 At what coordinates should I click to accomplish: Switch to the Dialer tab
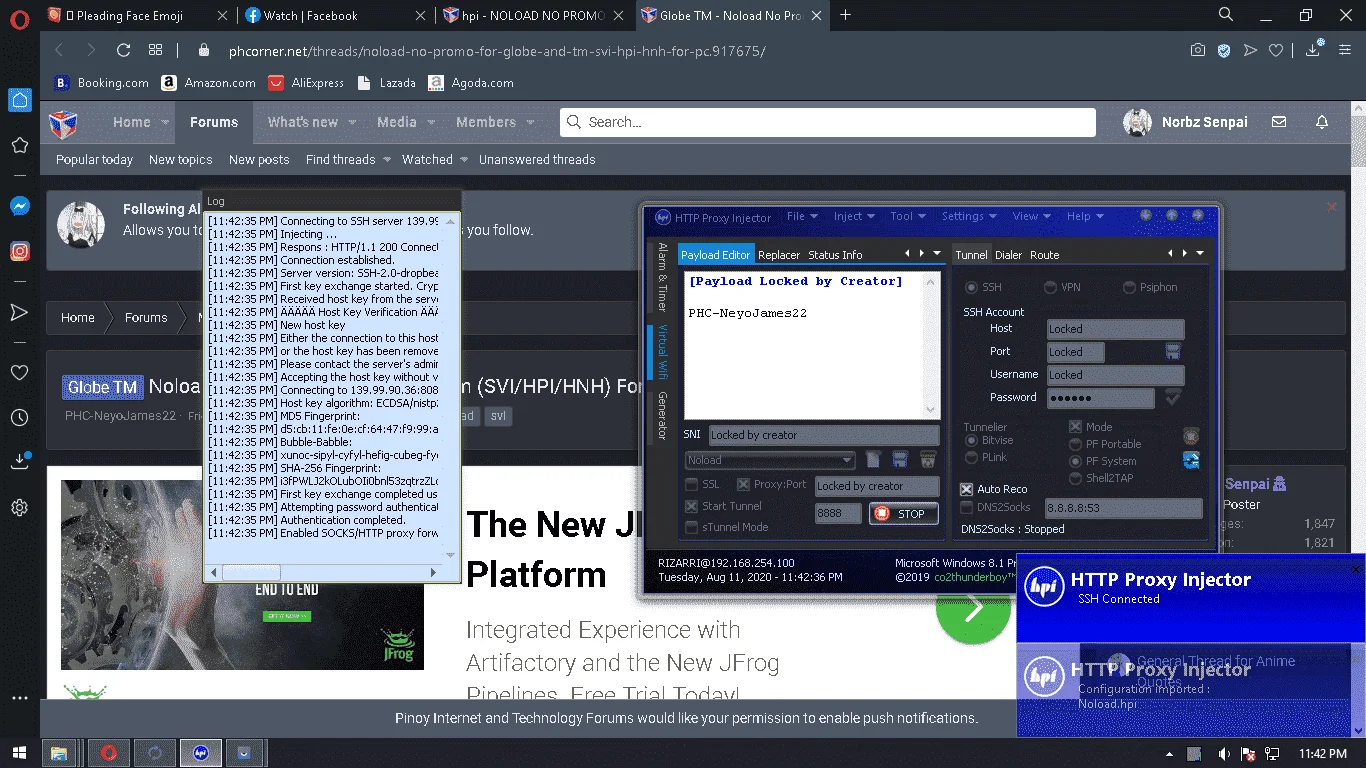point(1008,255)
